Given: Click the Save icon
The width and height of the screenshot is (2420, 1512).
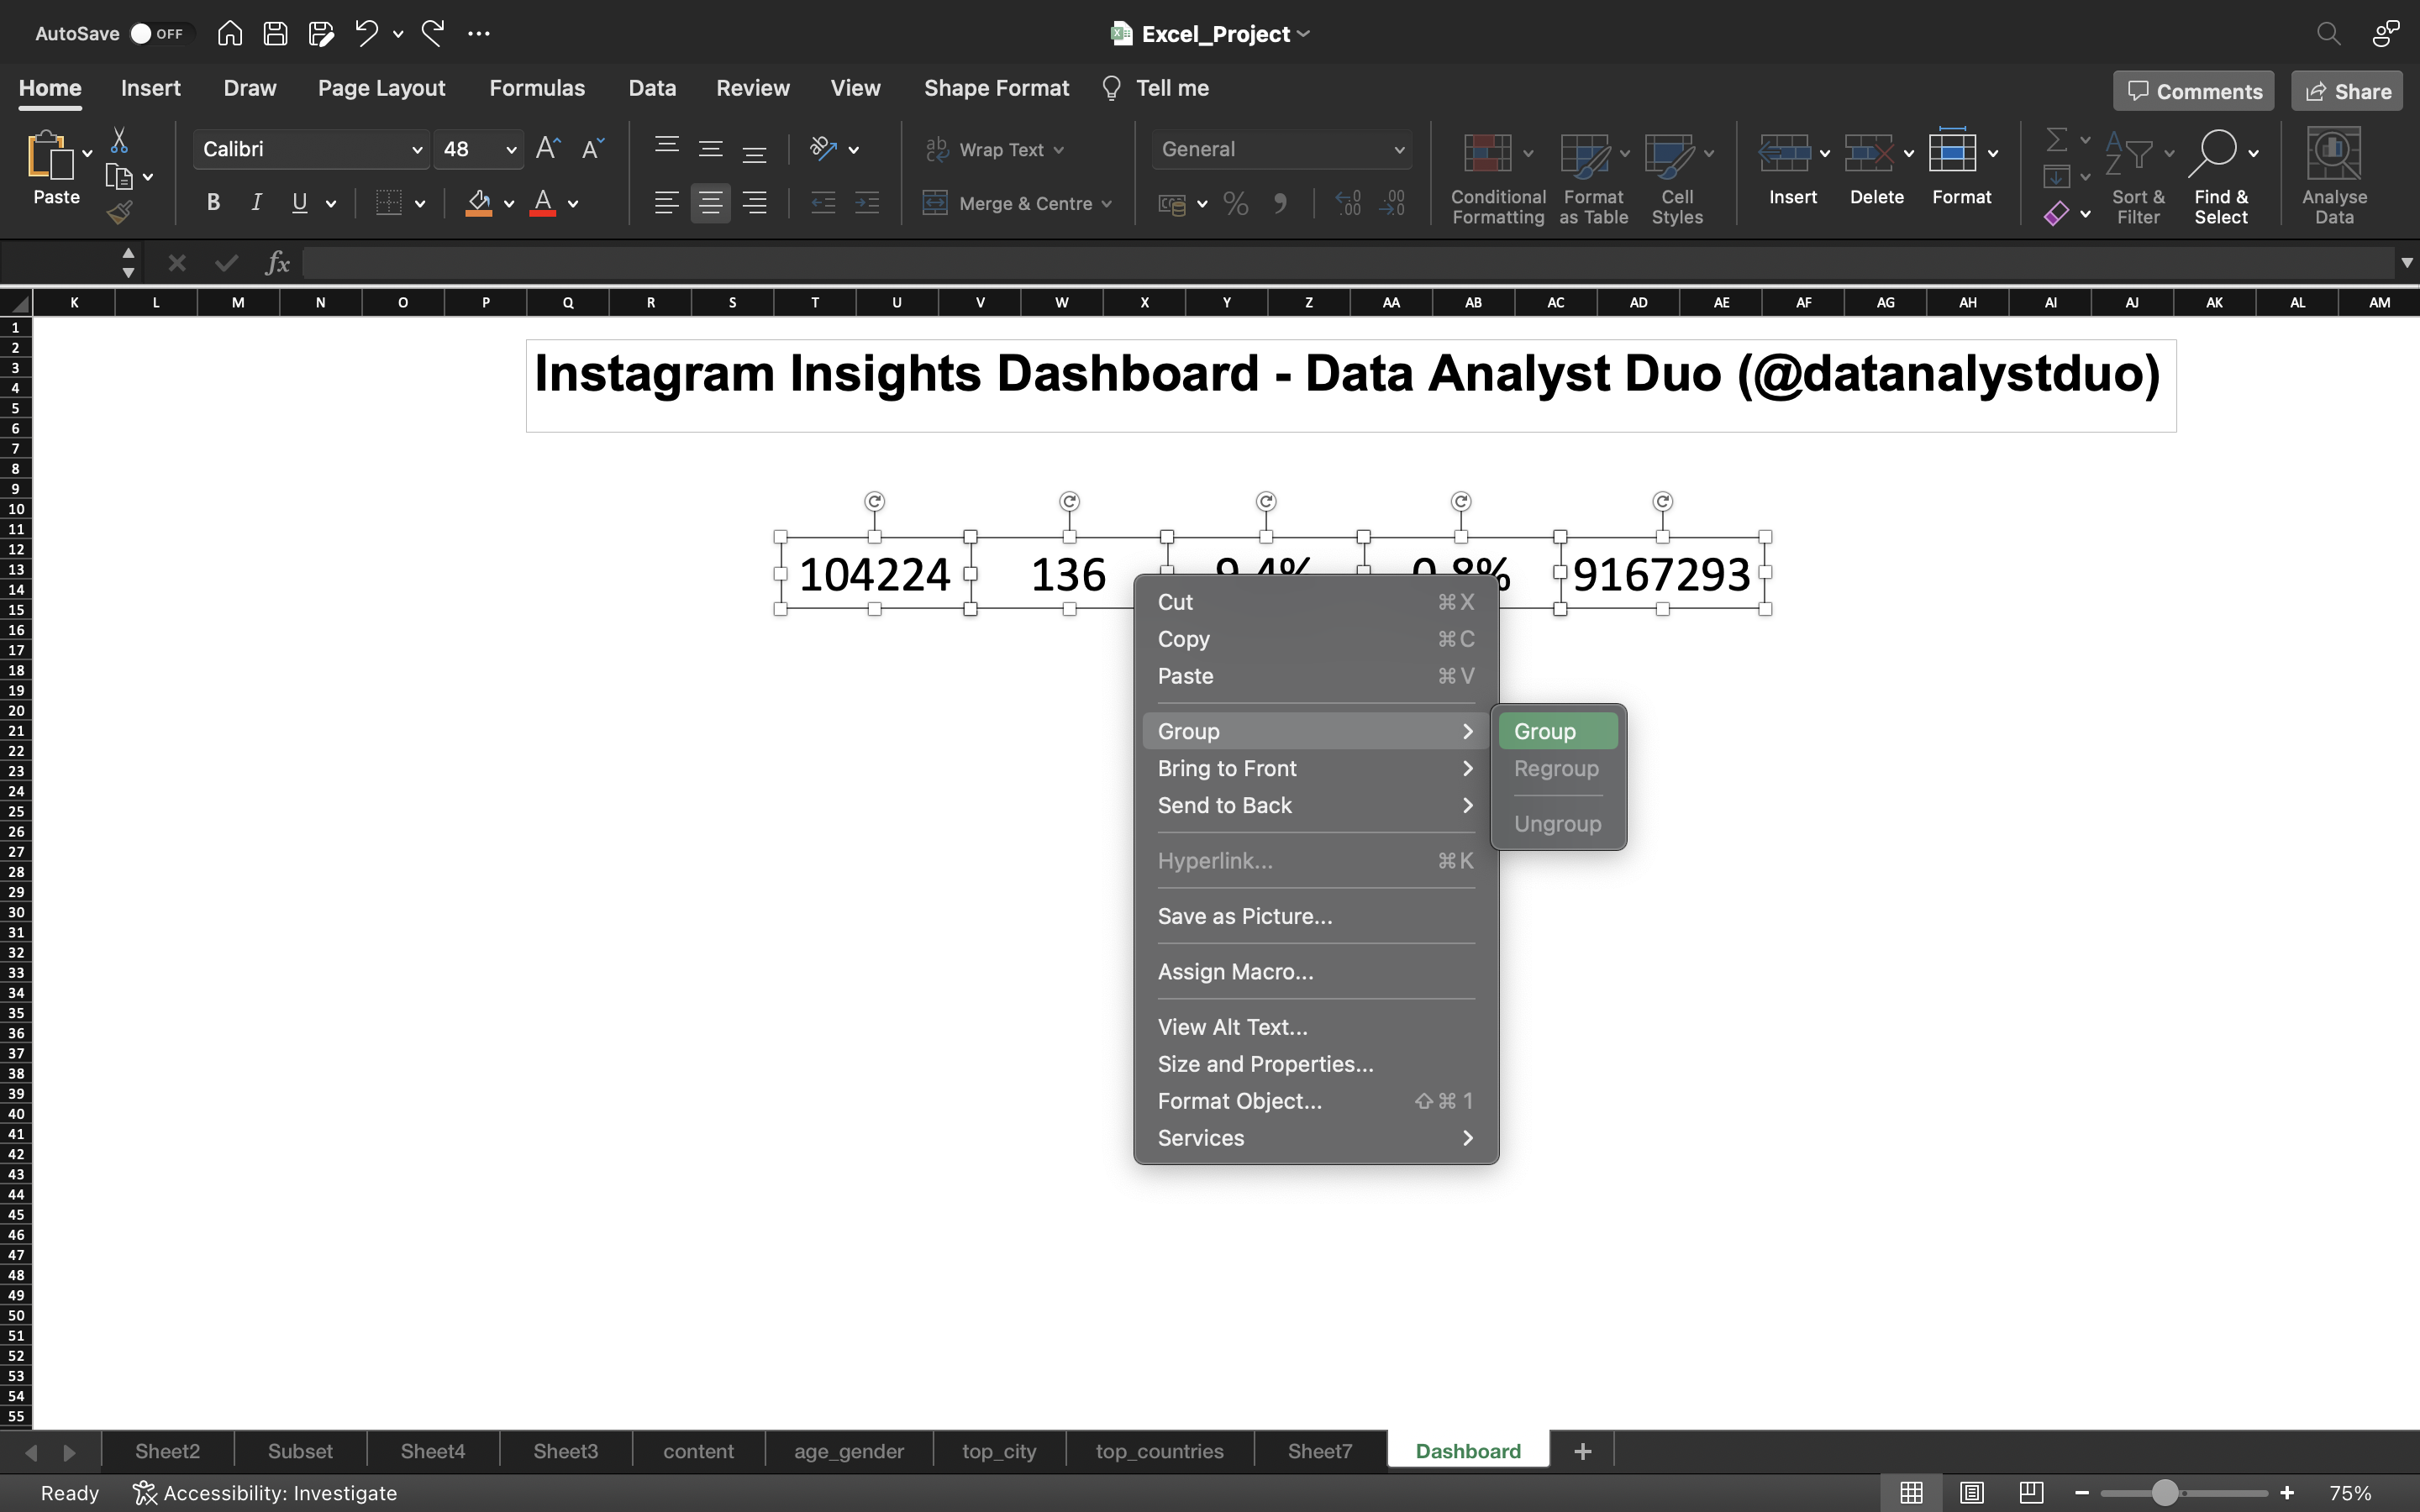Looking at the screenshot, I should 275,33.
